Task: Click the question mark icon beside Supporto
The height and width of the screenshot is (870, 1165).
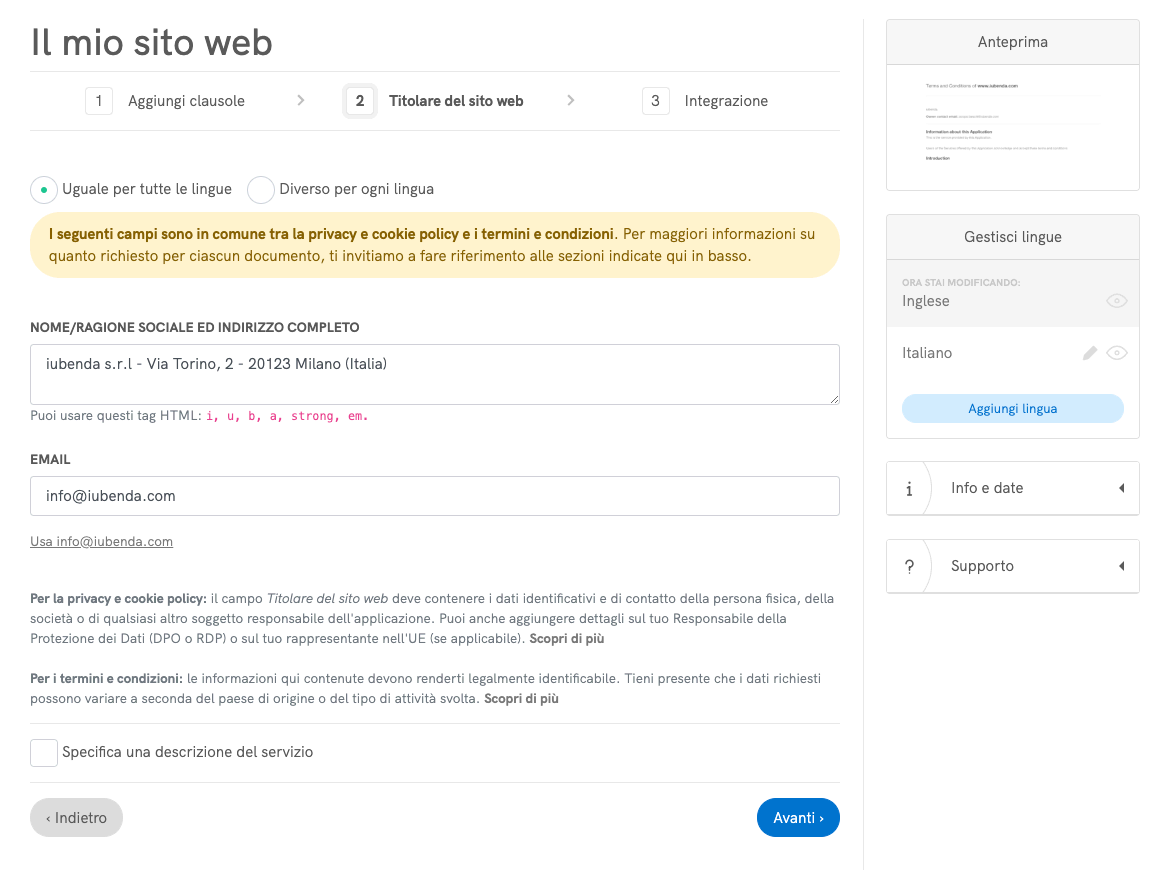Action: pos(909,566)
